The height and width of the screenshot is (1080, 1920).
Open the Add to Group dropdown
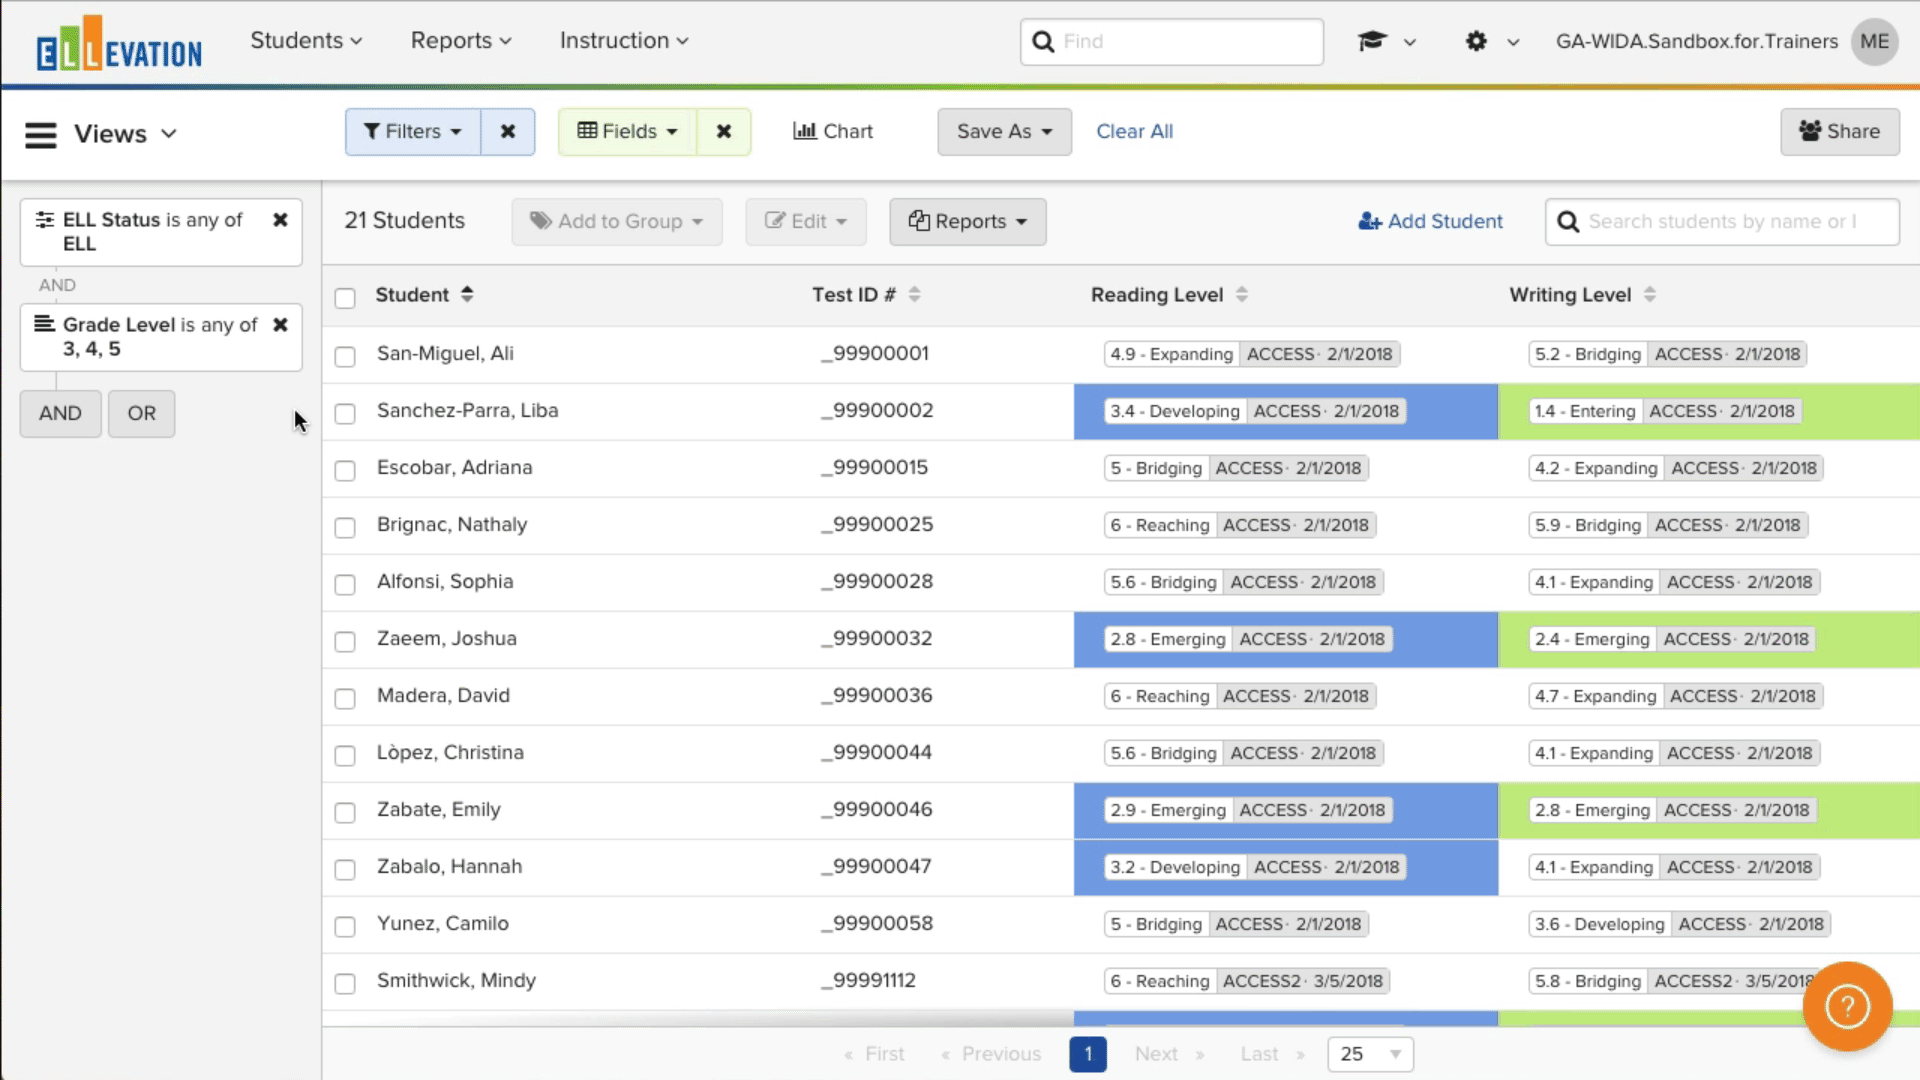[x=617, y=222]
